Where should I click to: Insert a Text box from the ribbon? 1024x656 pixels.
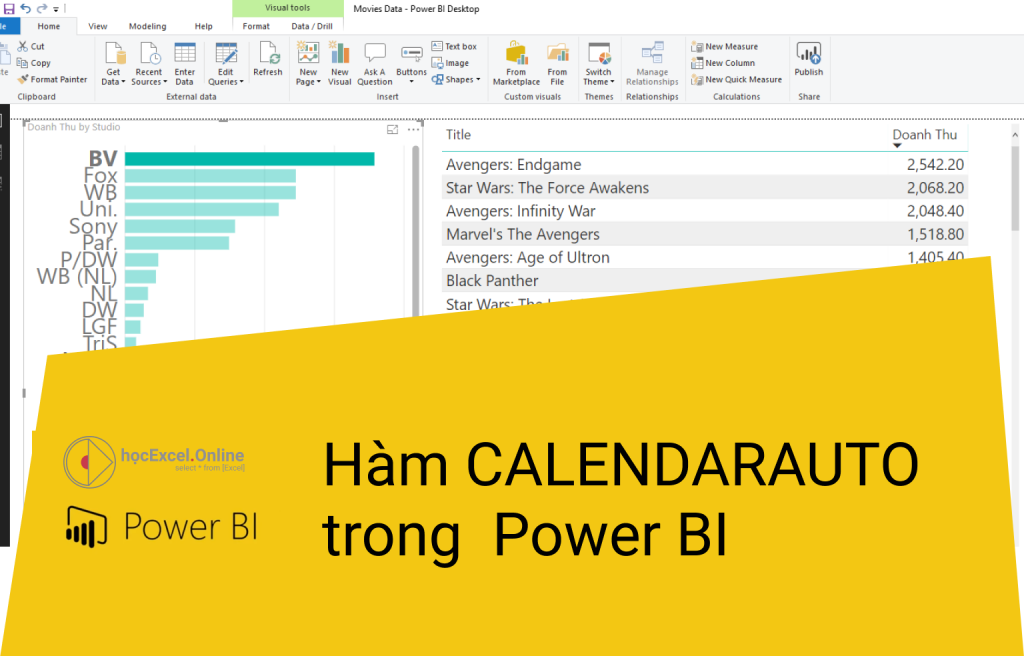(x=455, y=45)
